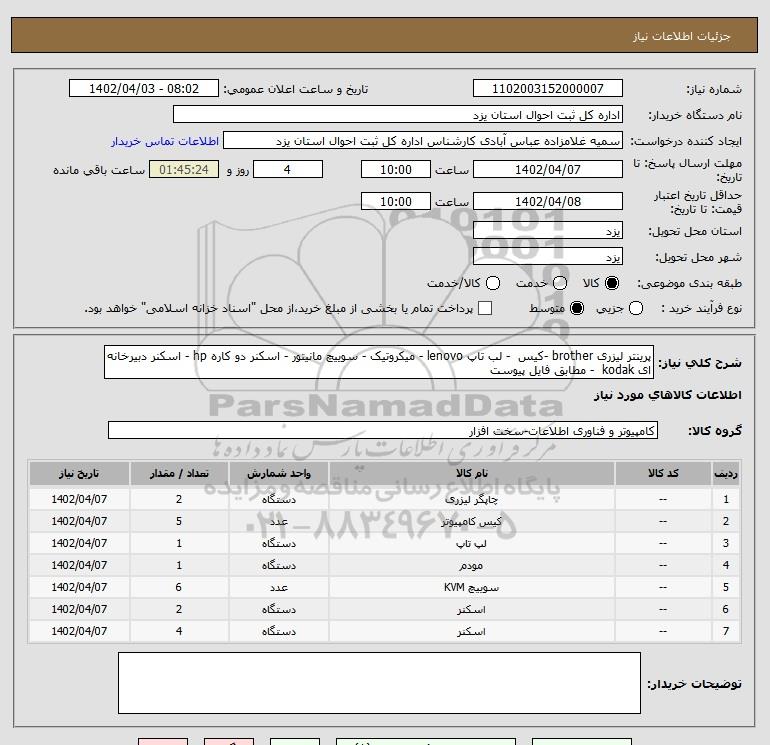Click the general need description box
This screenshot has height=745, width=770.
(379, 362)
